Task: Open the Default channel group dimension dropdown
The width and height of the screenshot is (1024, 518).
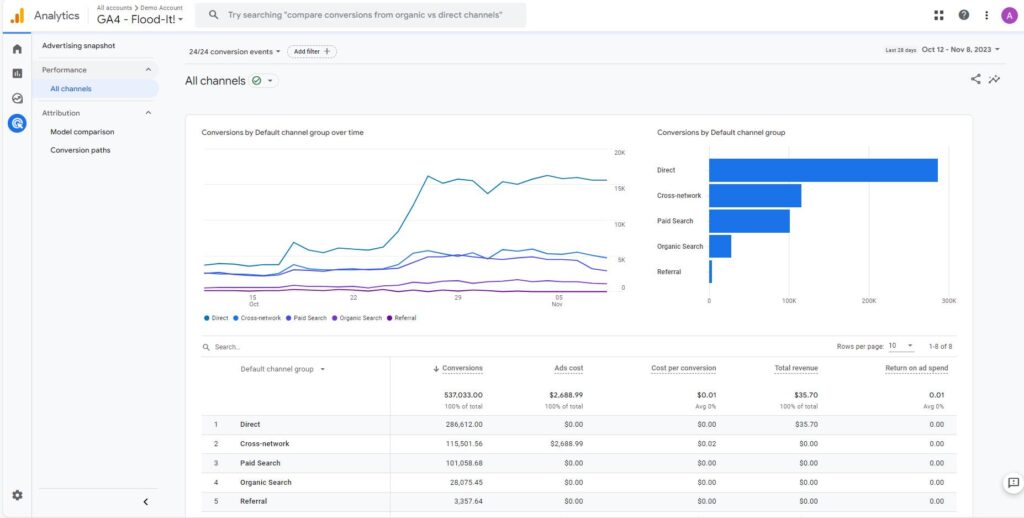Action: point(283,369)
